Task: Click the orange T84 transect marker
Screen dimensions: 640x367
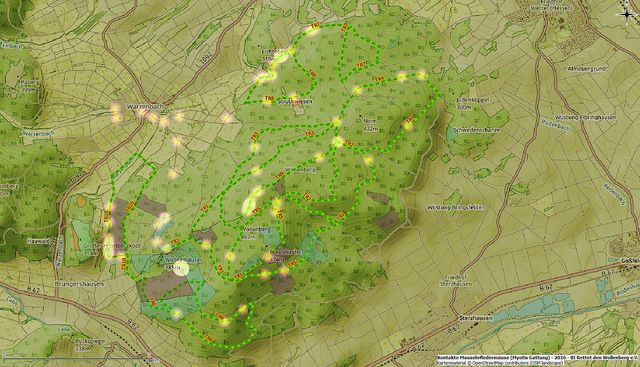Action: [x=380, y=79]
